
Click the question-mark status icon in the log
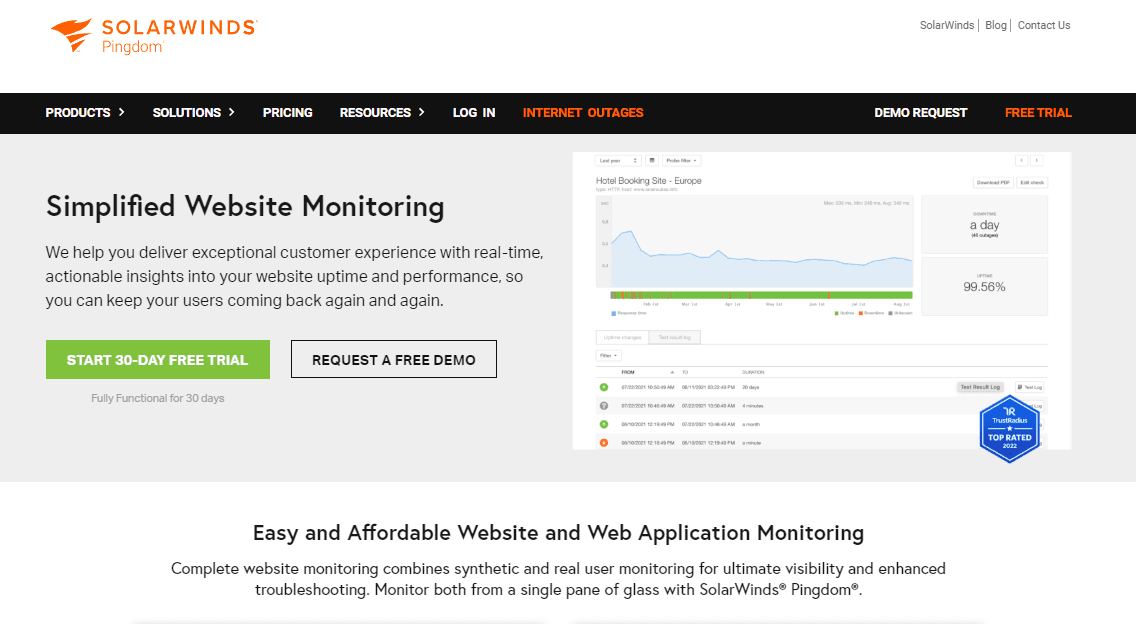click(x=606, y=405)
